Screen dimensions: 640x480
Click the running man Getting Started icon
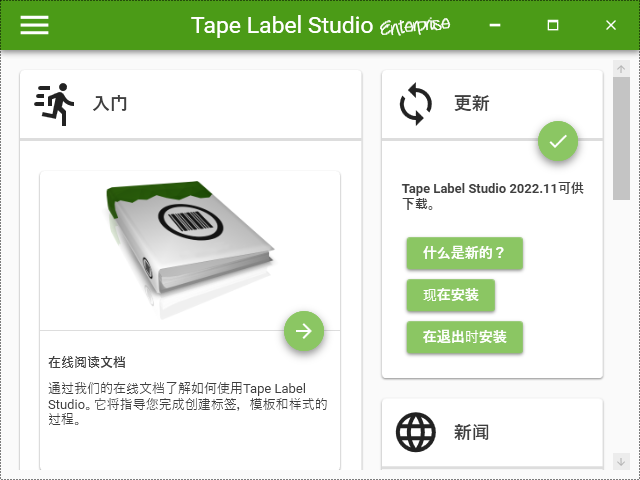tap(54, 104)
